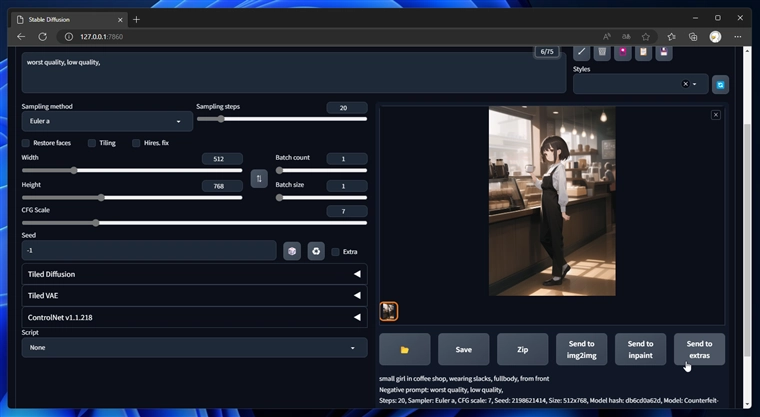Adjust the Height slider
Image resolution: width=760 pixels, height=417 pixels.
coord(132,198)
